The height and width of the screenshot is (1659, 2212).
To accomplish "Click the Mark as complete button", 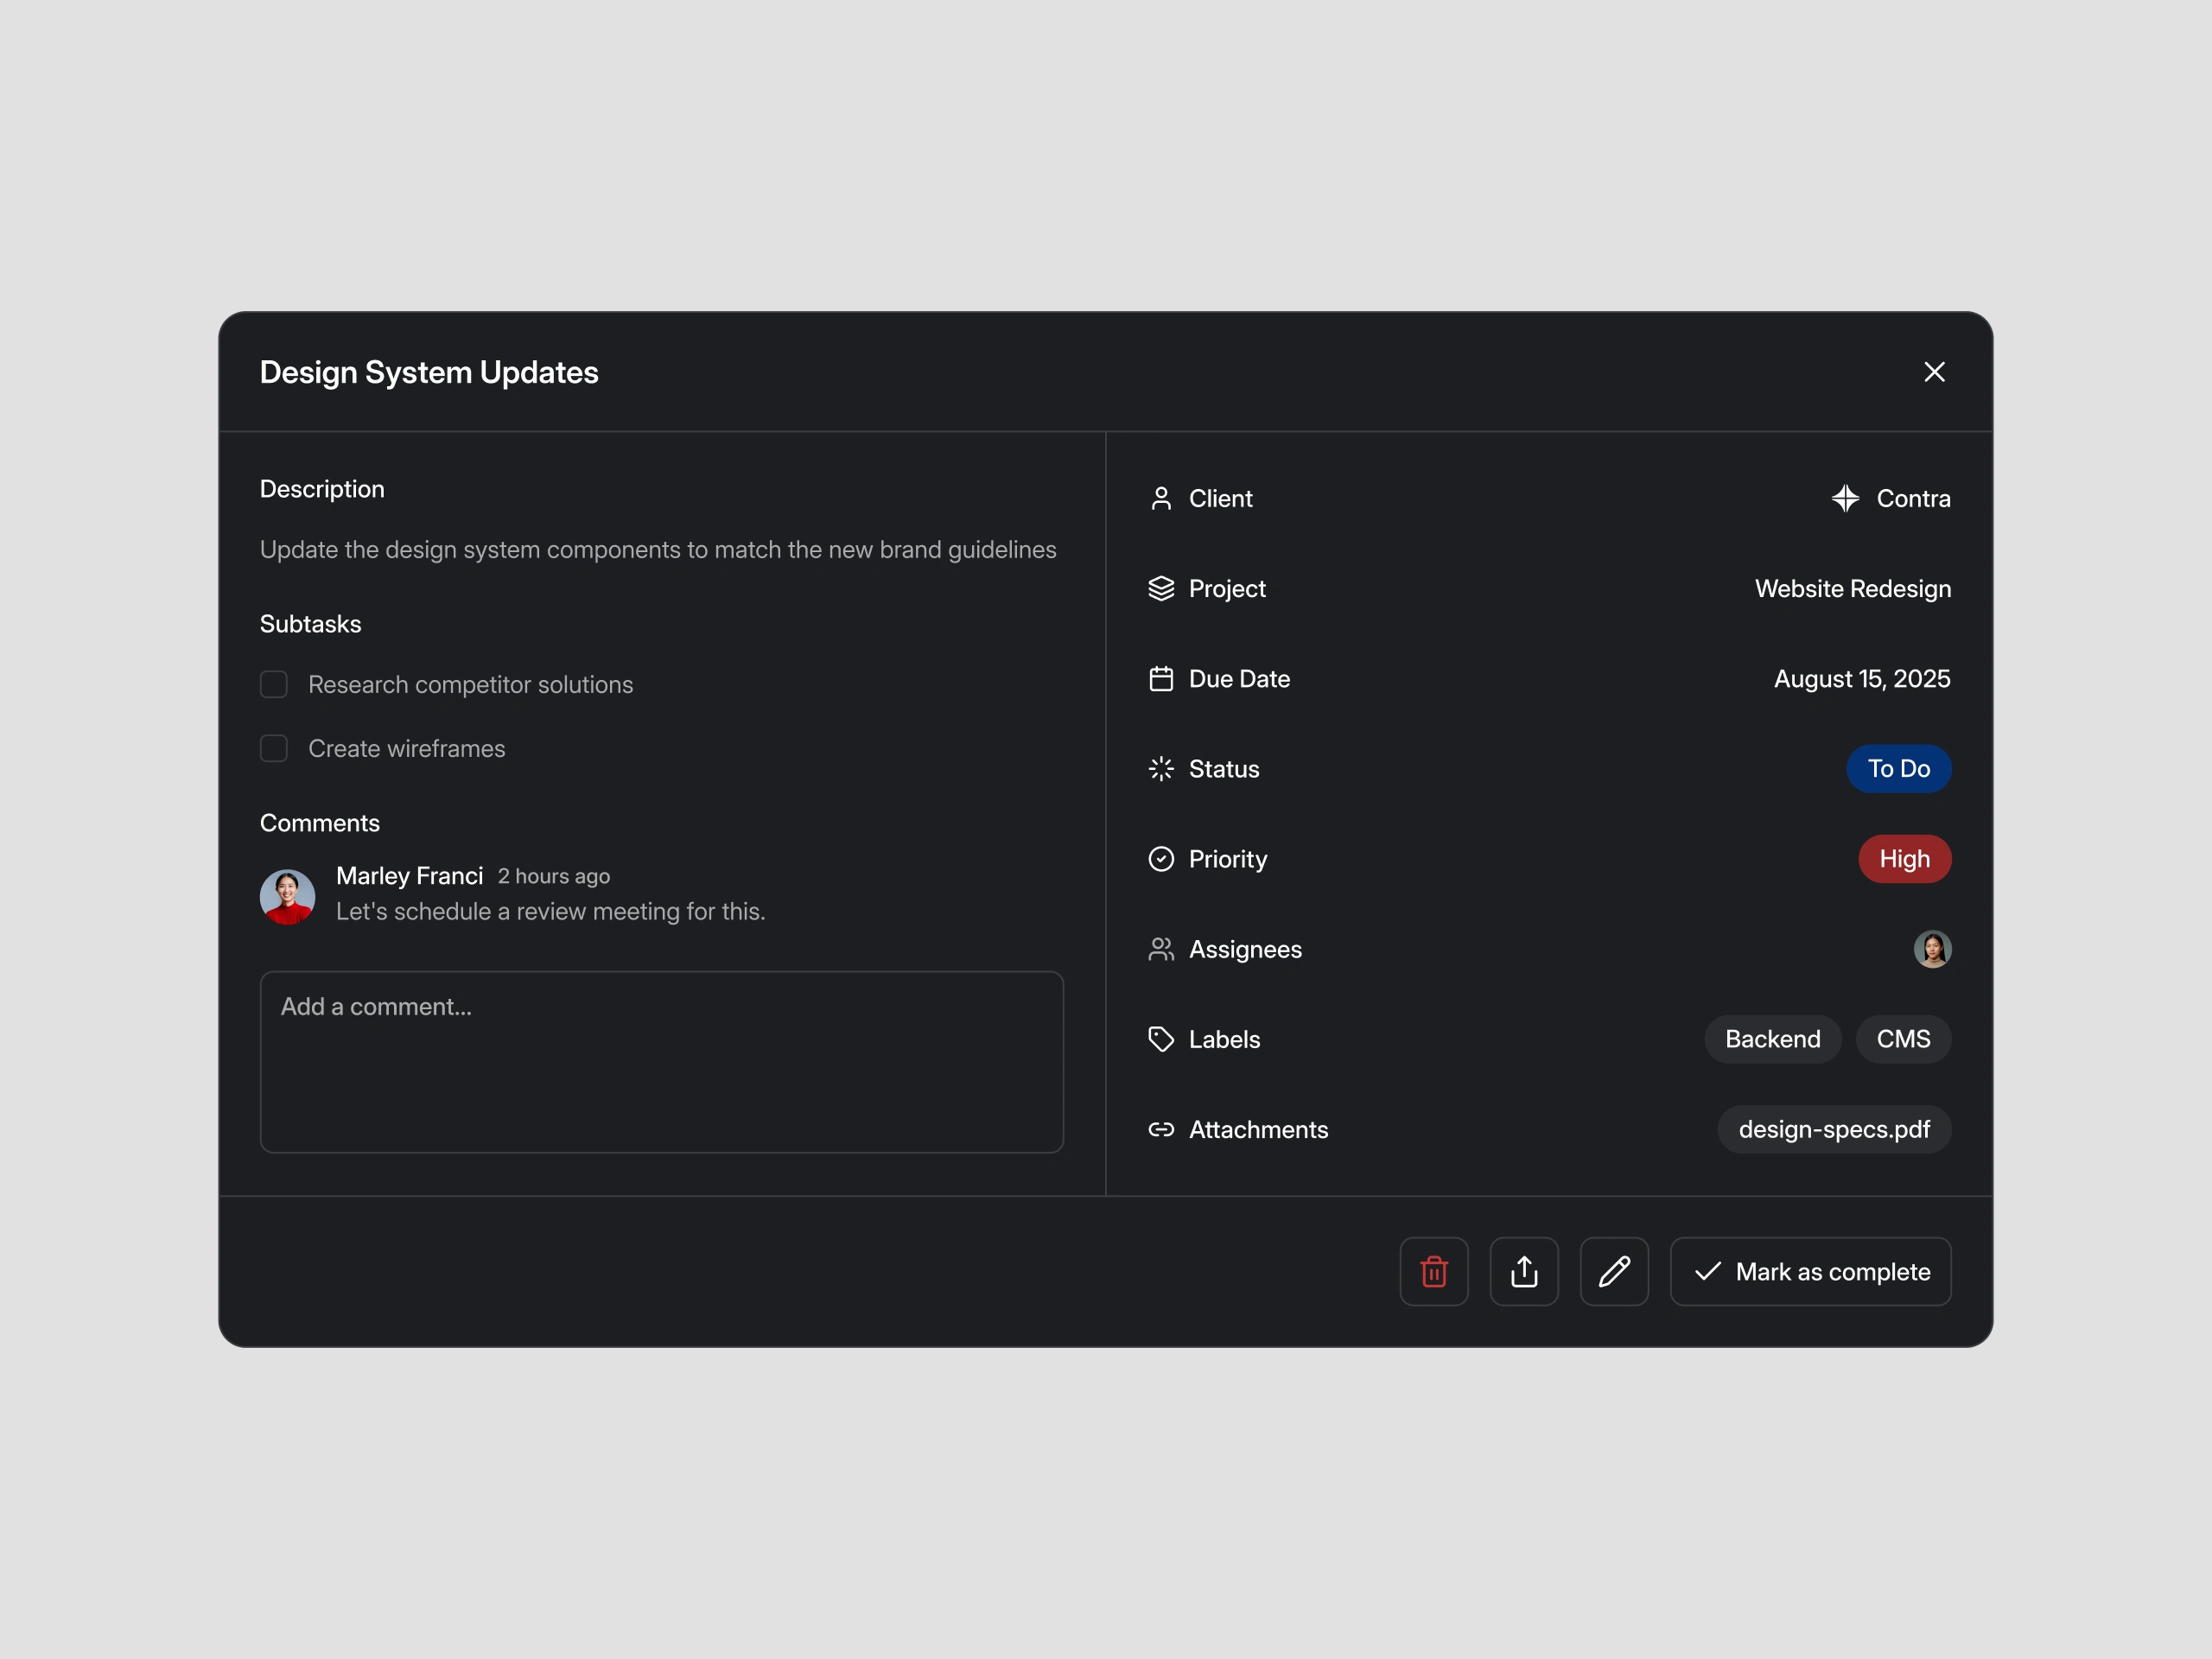I will (x=1809, y=1271).
